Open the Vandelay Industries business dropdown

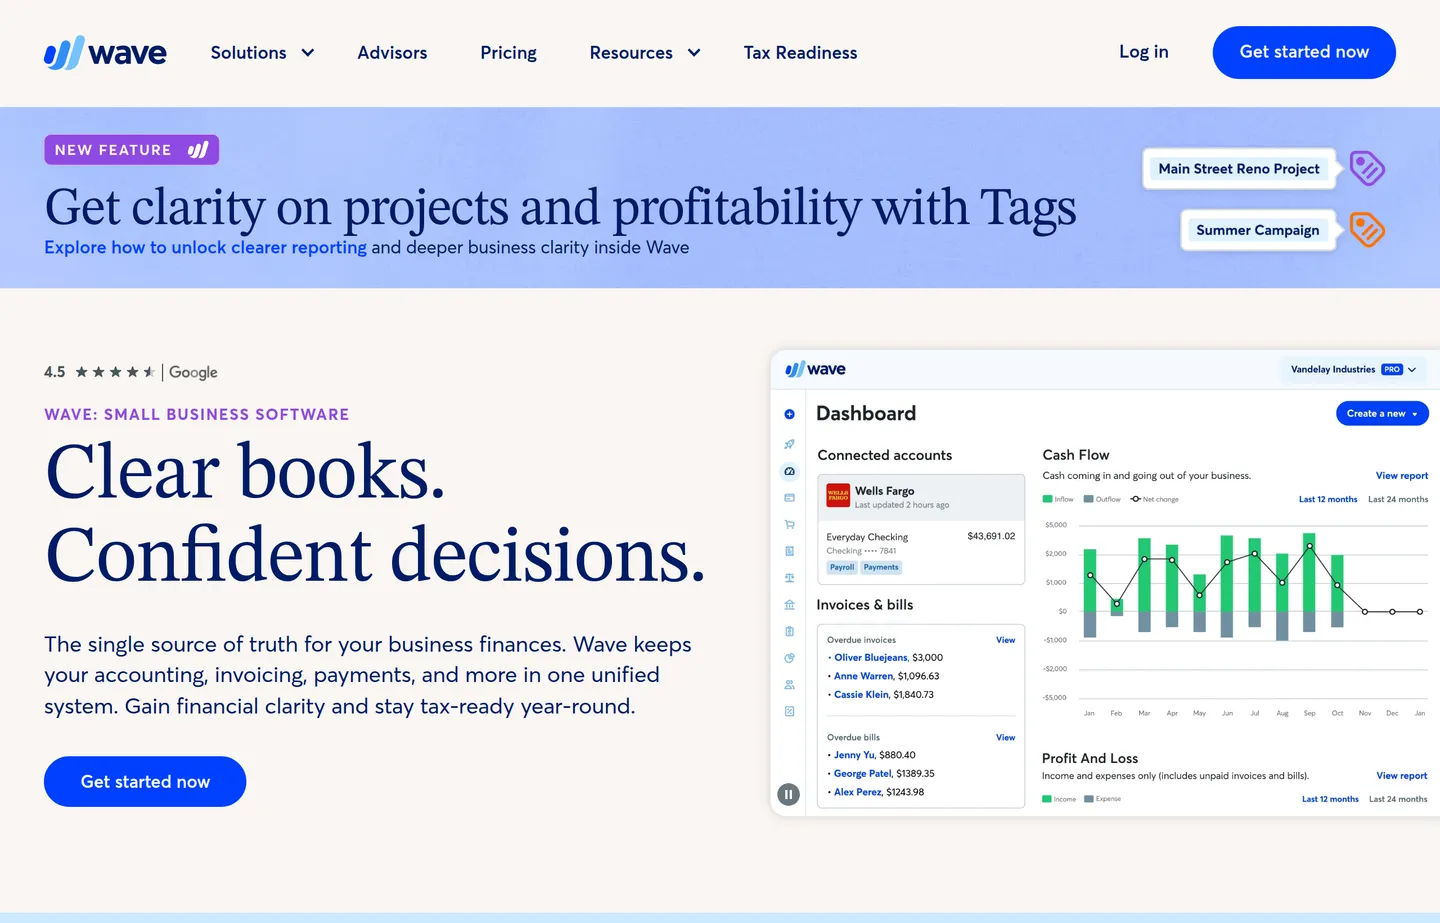(1353, 369)
